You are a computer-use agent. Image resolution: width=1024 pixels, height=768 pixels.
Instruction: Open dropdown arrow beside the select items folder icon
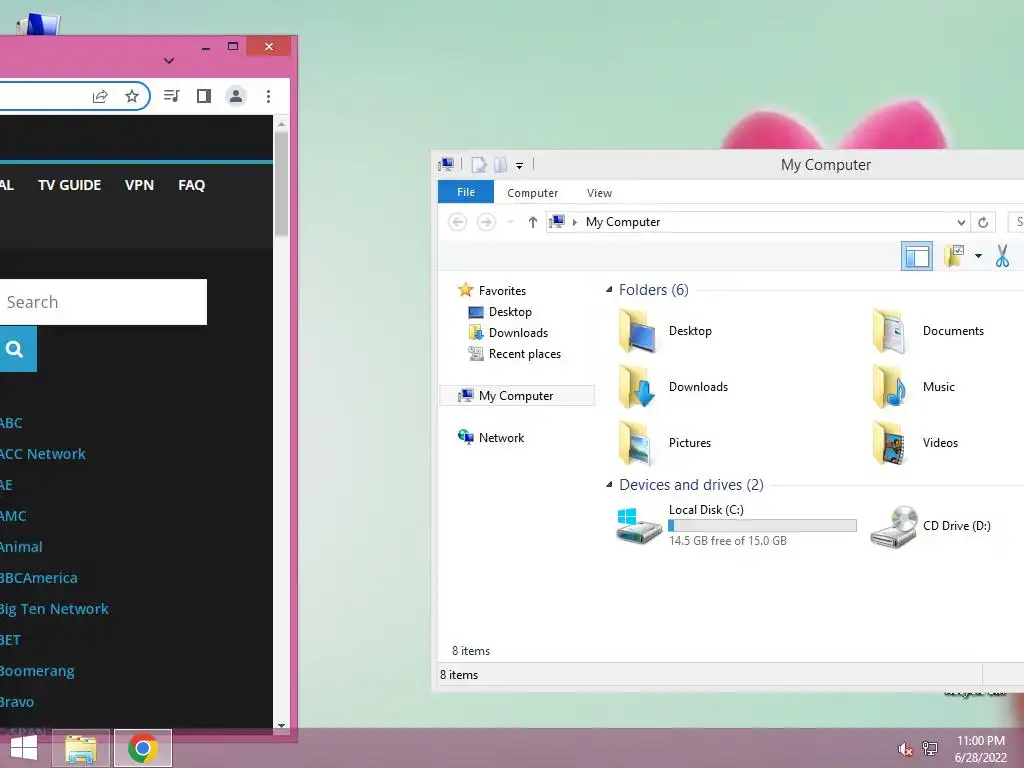tap(978, 256)
